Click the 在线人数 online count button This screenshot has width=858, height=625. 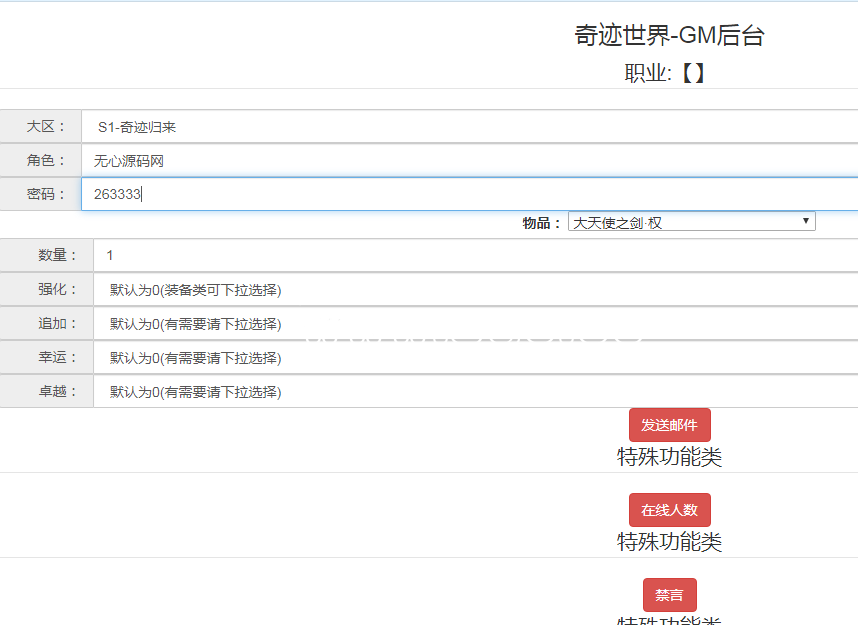669,510
